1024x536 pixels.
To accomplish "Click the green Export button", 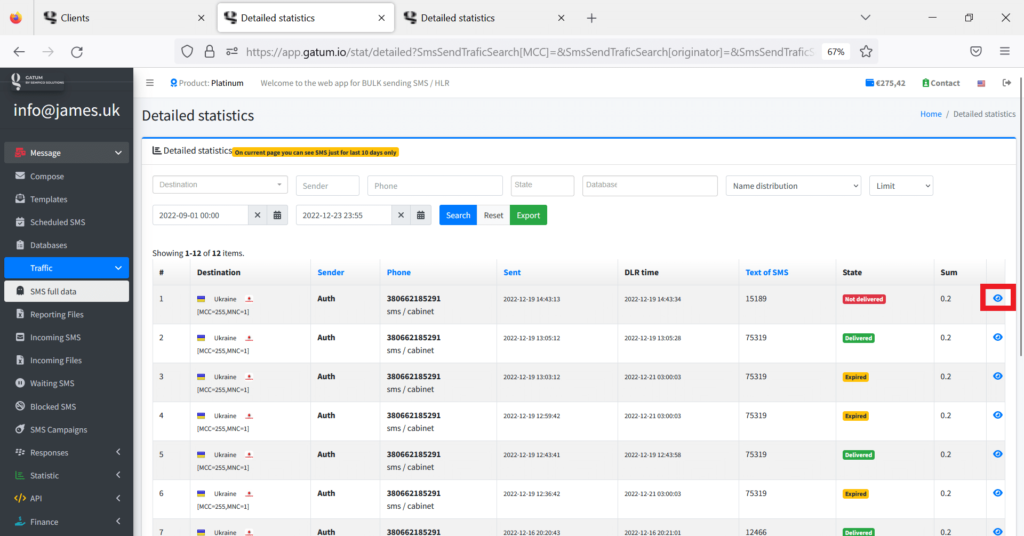I will [x=528, y=215].
